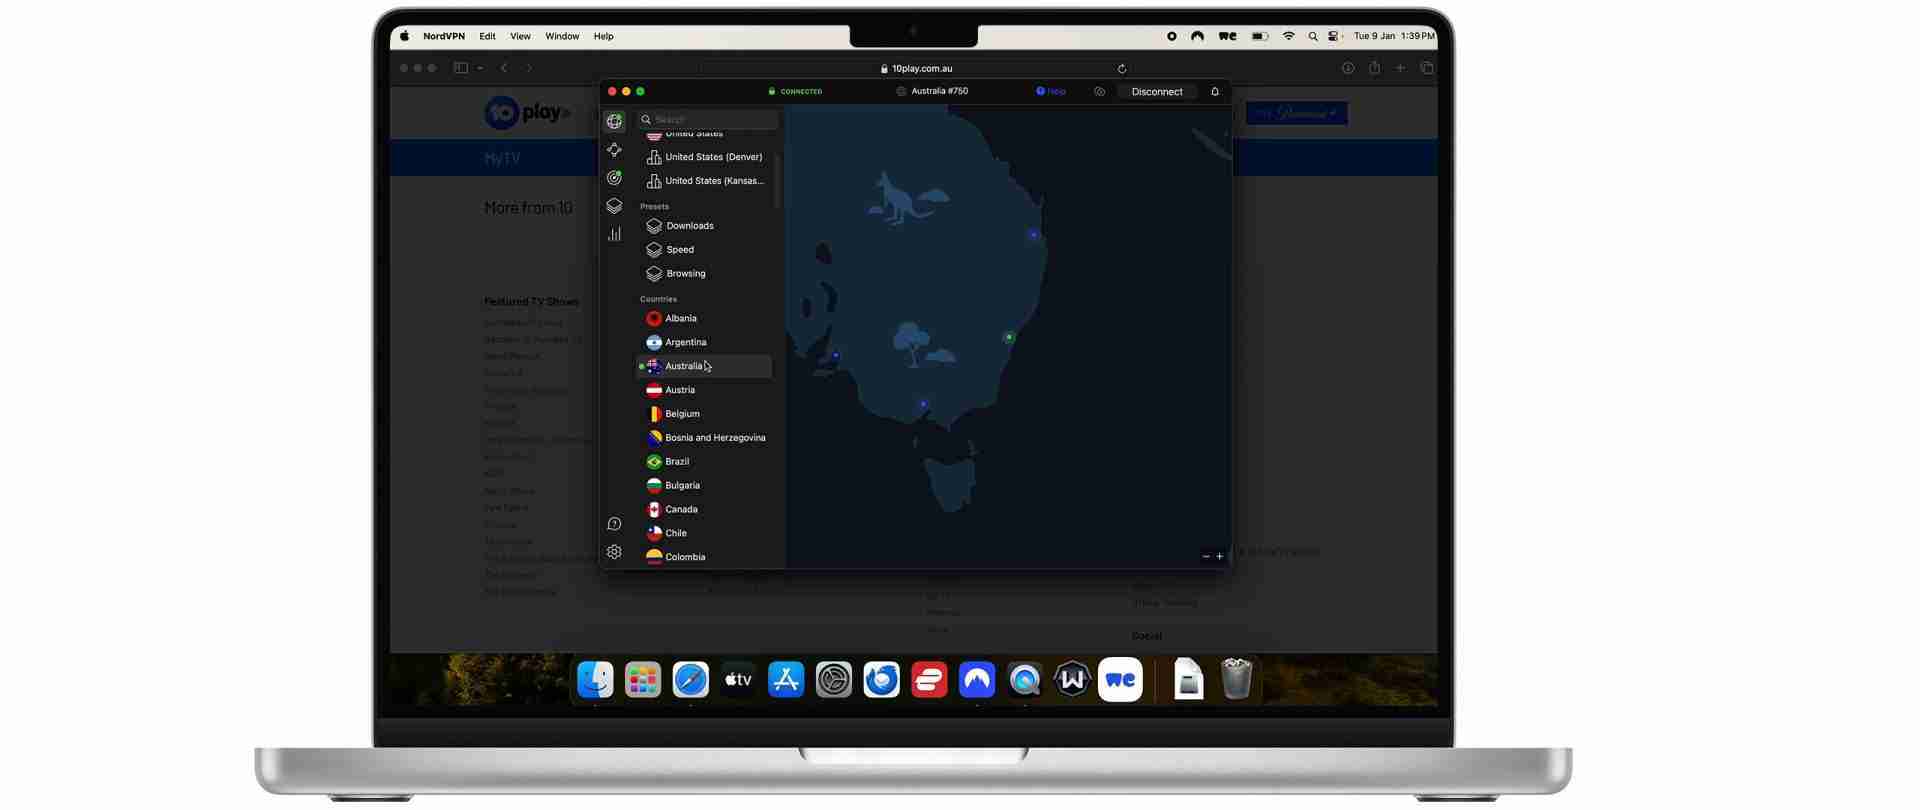
Task: Connect to Austria
Action: [x=705, y=390]
